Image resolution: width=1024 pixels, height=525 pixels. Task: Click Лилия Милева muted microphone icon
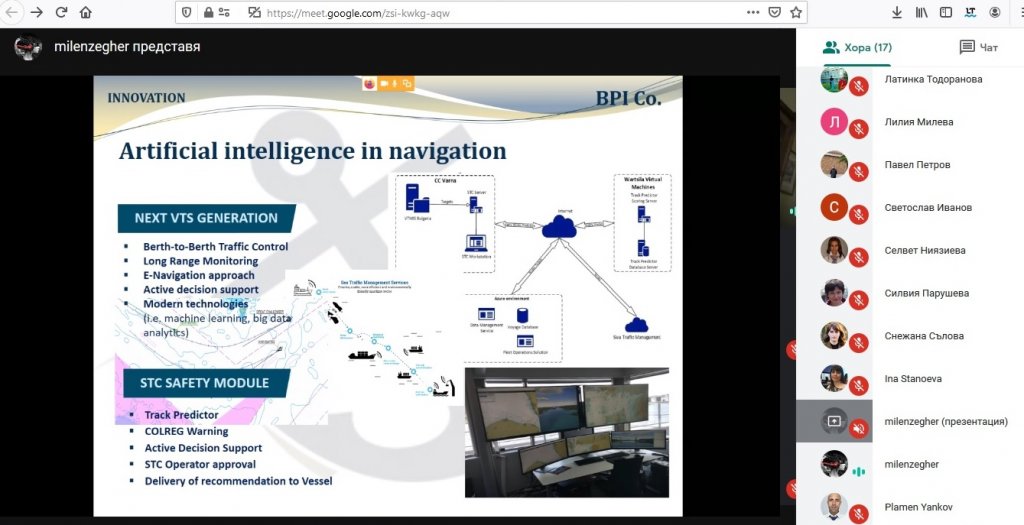[x=859, y=129]
